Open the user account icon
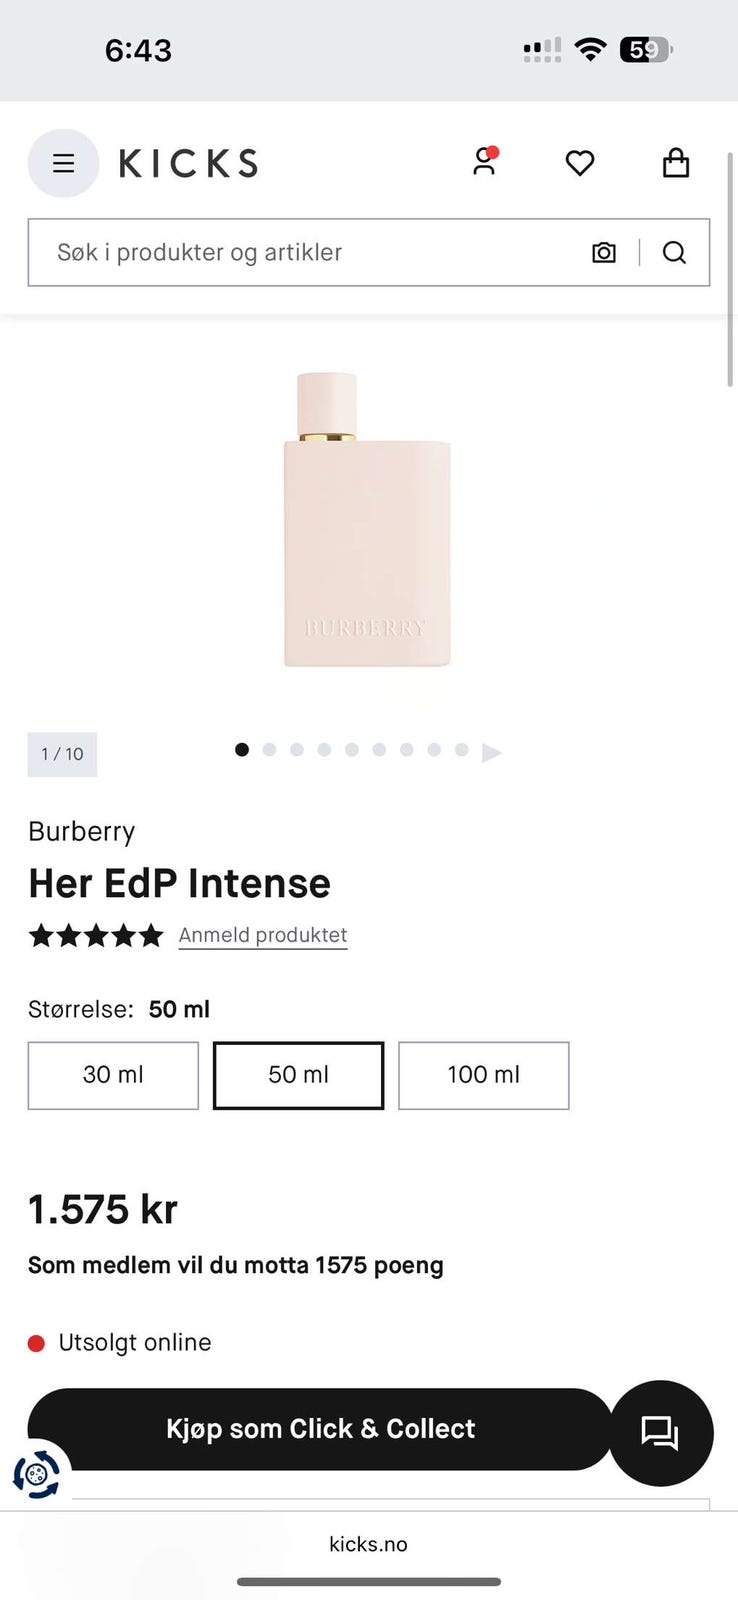738x1600 pixels. (485, 162)
